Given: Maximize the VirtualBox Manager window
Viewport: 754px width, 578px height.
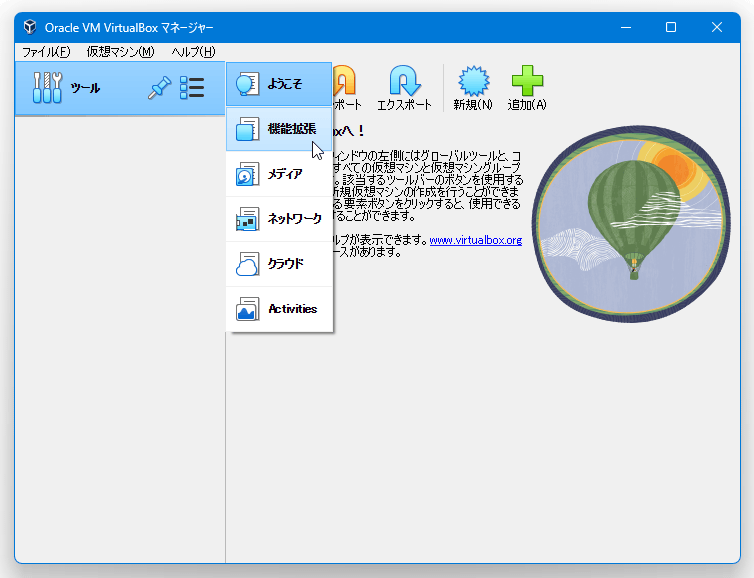Looking at the screenshot, I should point(671,27).
